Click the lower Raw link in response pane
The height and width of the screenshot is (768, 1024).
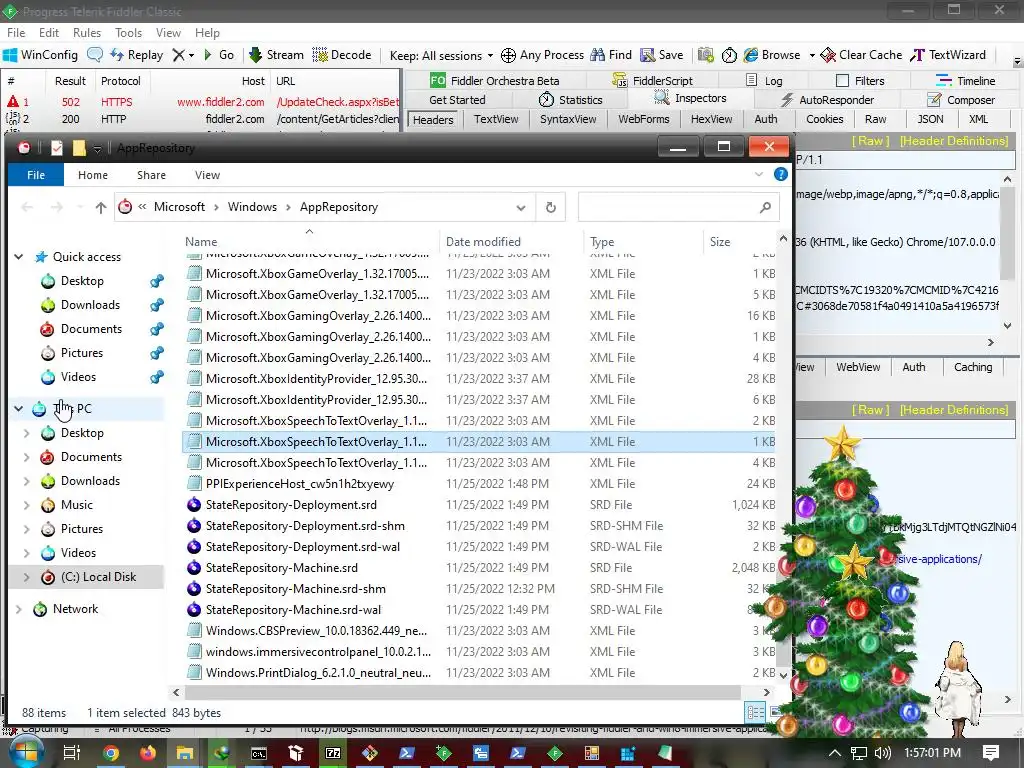point(871,409)
